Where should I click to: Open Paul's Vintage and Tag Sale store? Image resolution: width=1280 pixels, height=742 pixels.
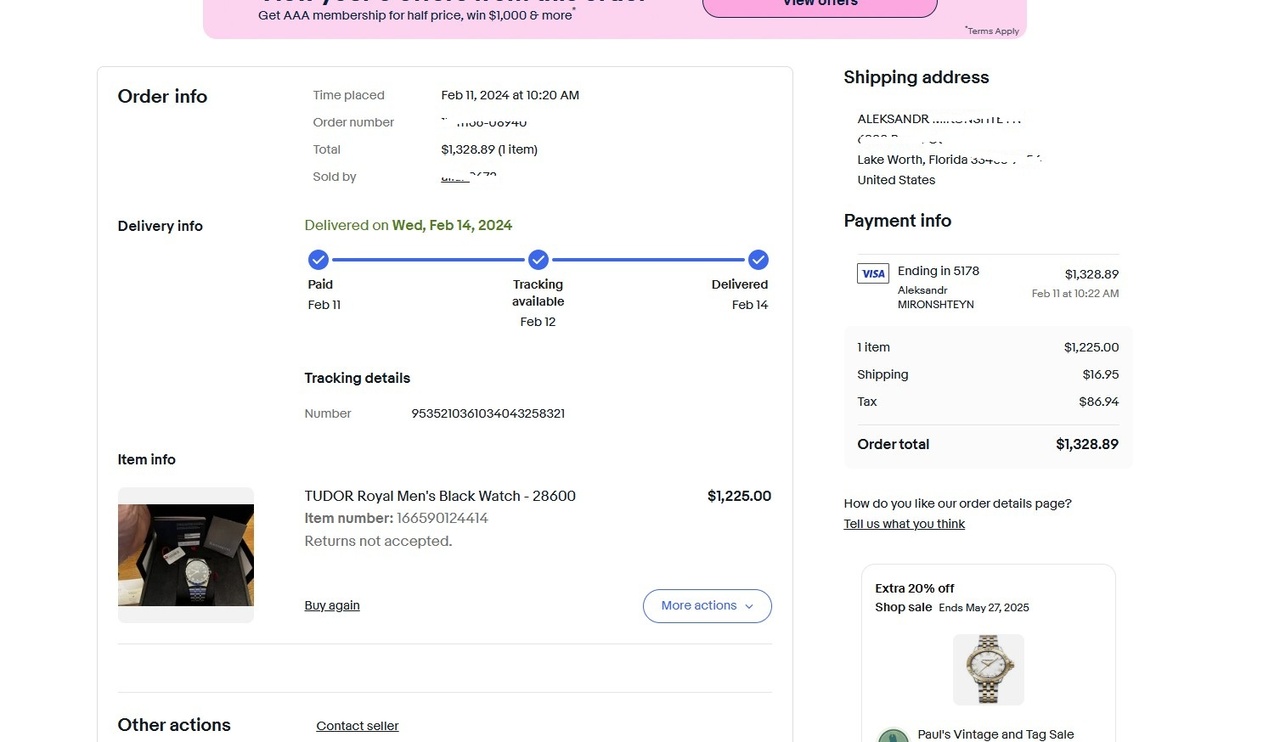pyautogui.click(x=995, y=735)
